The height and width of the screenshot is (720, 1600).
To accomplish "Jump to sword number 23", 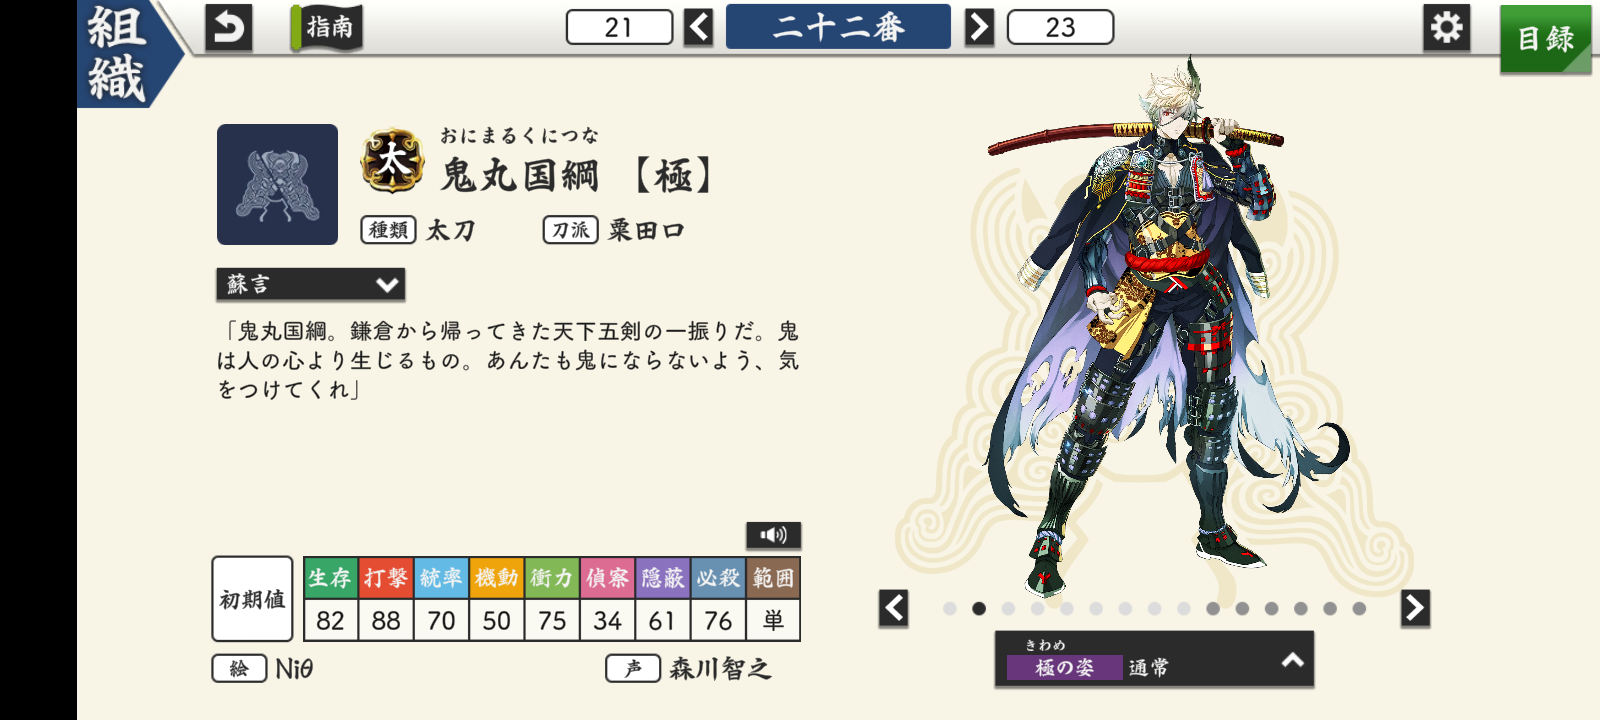I will coord(1060,27).
